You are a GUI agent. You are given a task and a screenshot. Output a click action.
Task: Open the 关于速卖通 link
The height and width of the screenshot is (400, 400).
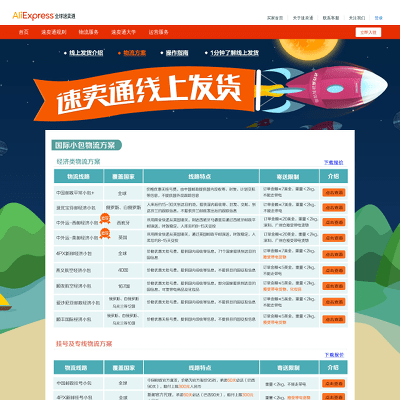[x=303, y=18]
